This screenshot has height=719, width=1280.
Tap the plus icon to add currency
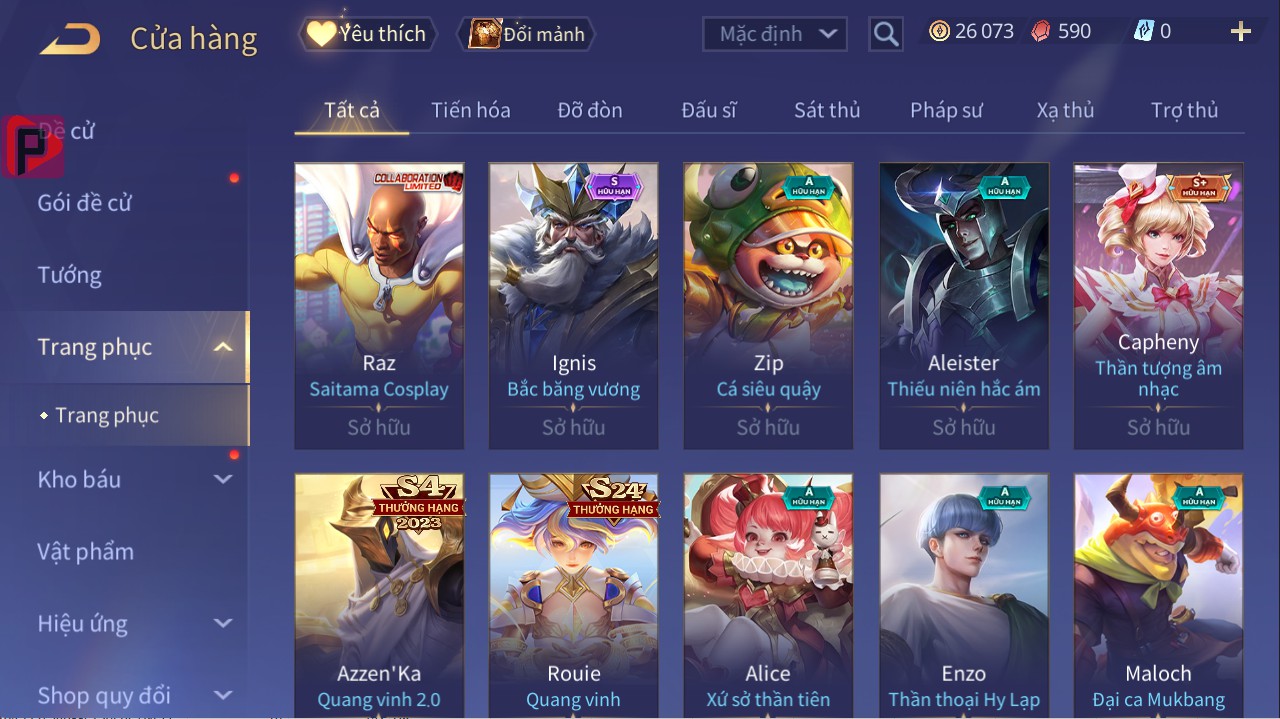point(1241,32)
